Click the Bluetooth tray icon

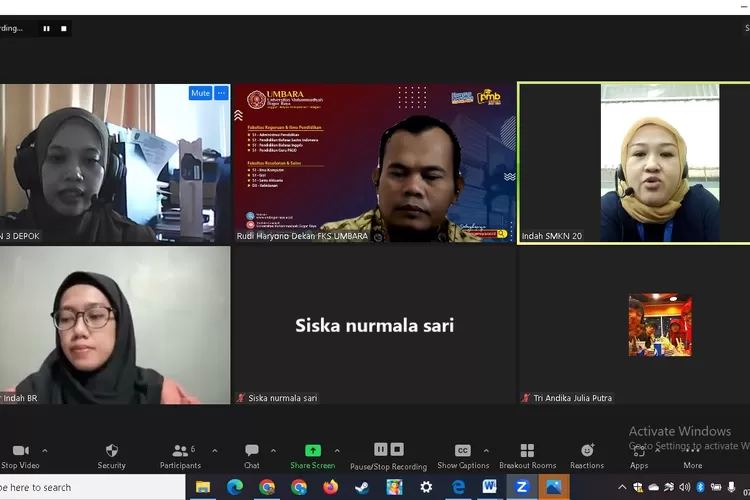click(700, 487)
